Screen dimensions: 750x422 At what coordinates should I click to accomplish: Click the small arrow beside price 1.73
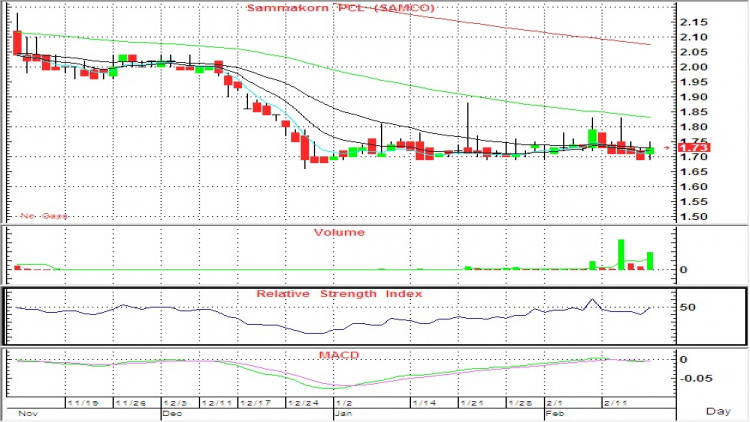667,148
